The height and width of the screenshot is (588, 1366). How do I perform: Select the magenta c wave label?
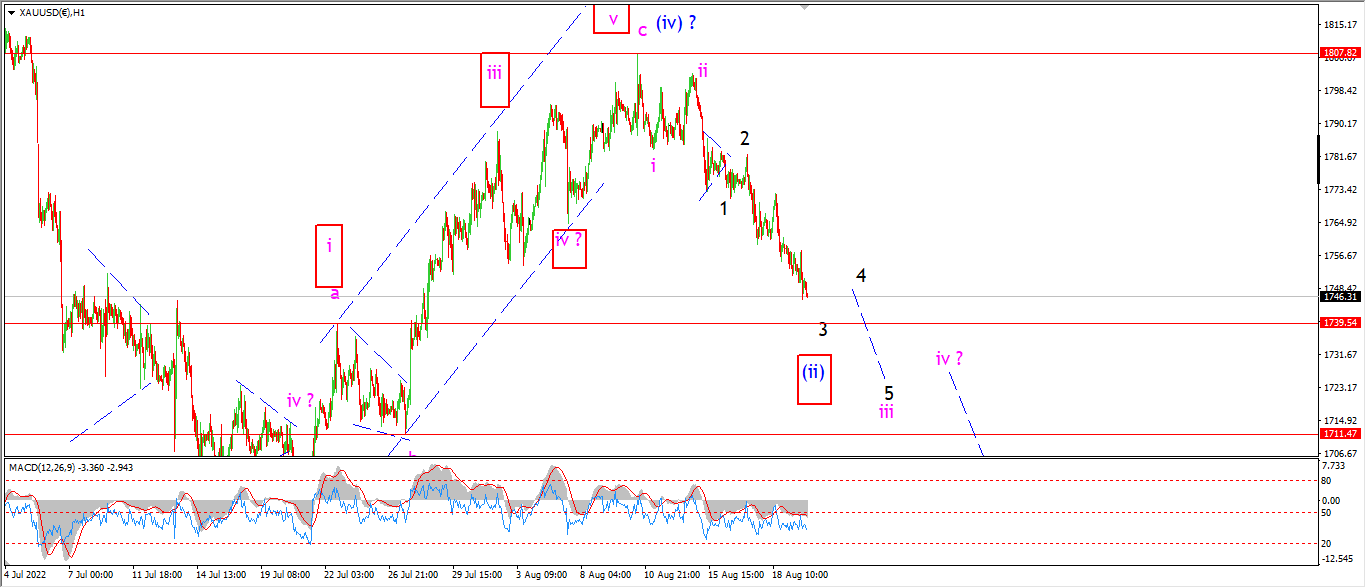click(x=642, y=30)
